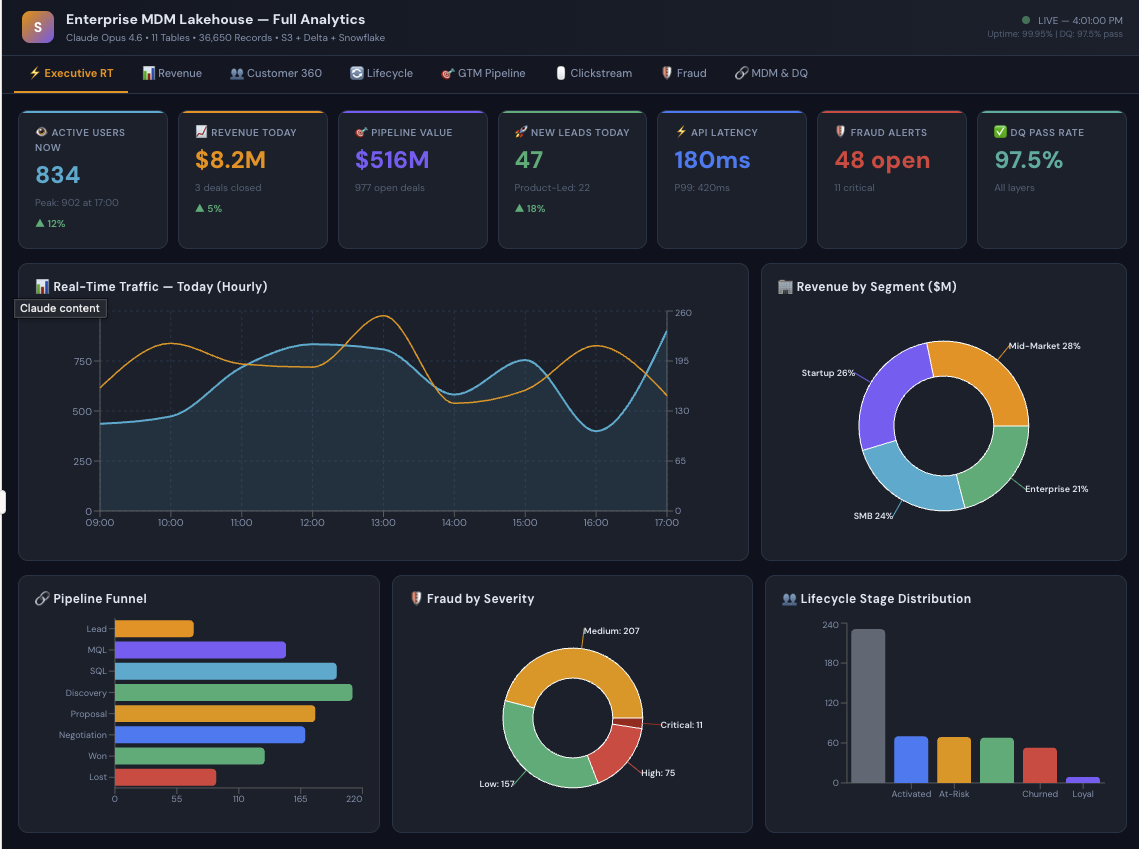This screenshot has height=849, width=1139.
Task: Open the Clickstream tab
Action: [594, 73]
